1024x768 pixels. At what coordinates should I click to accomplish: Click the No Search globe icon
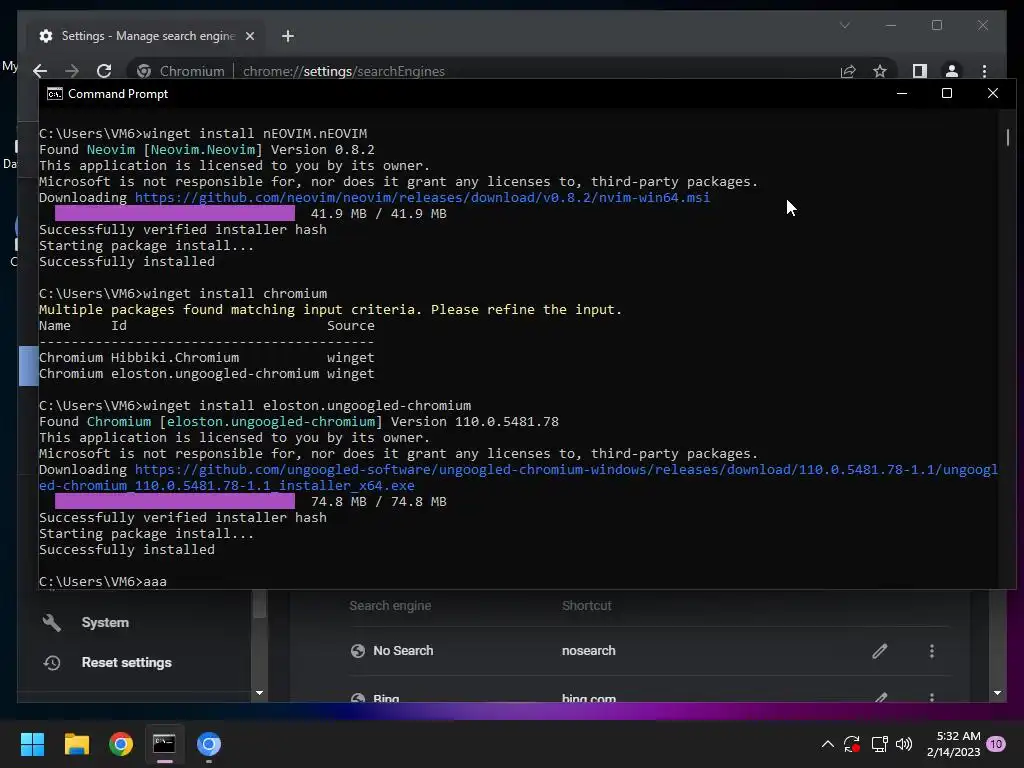coord(357,650)
